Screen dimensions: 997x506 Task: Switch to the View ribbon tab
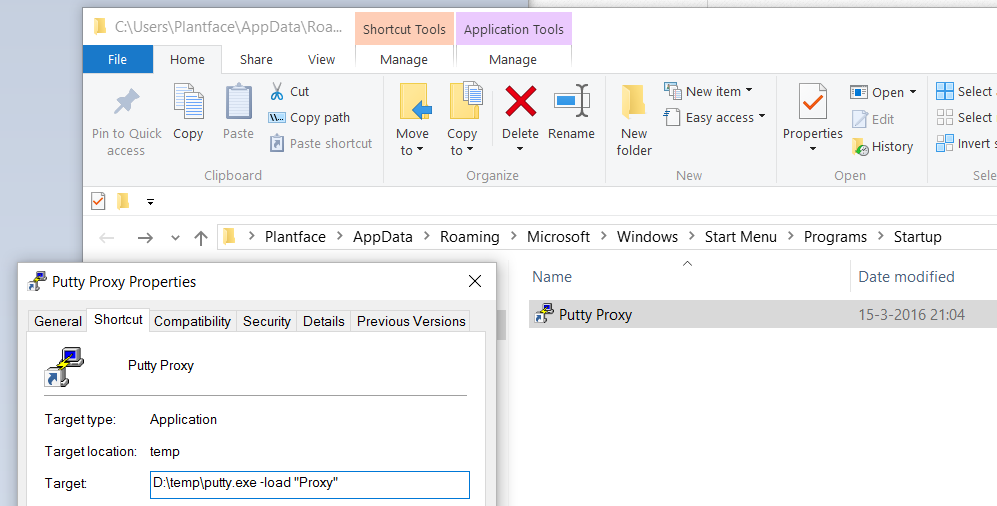321,59
